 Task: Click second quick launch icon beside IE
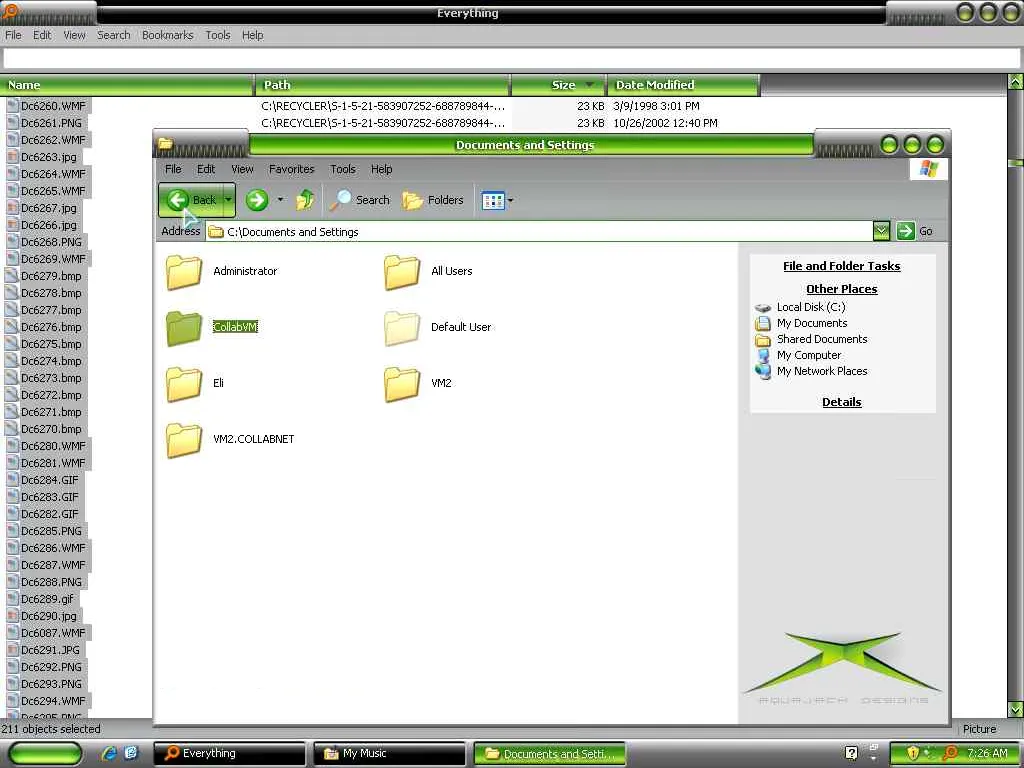pyautogui.click(x=131, y=753)
